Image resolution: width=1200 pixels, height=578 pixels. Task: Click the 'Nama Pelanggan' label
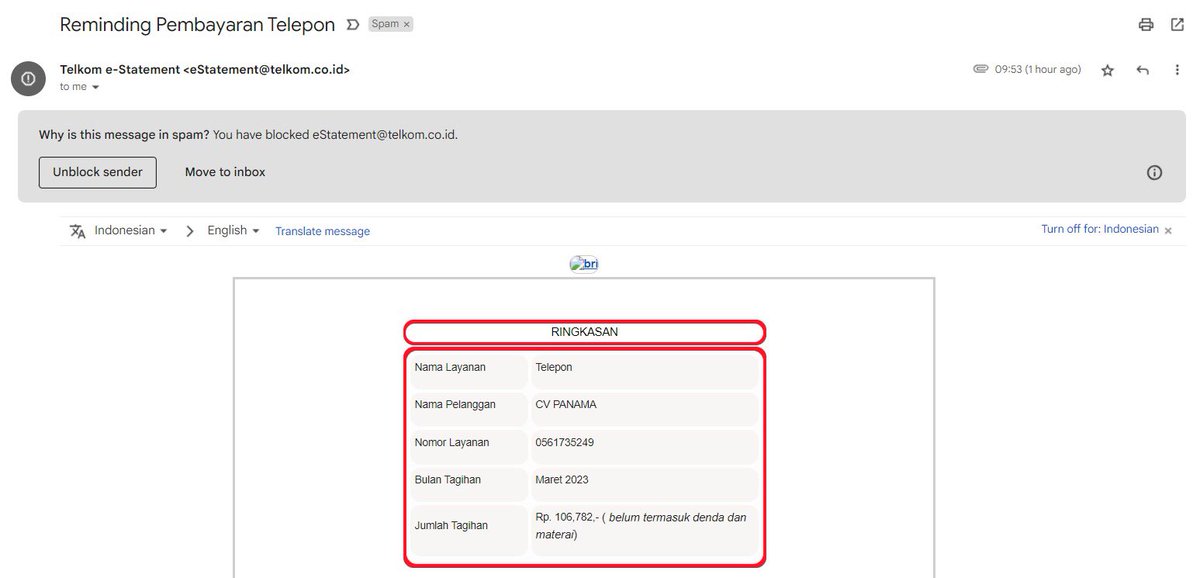point(455,405)
